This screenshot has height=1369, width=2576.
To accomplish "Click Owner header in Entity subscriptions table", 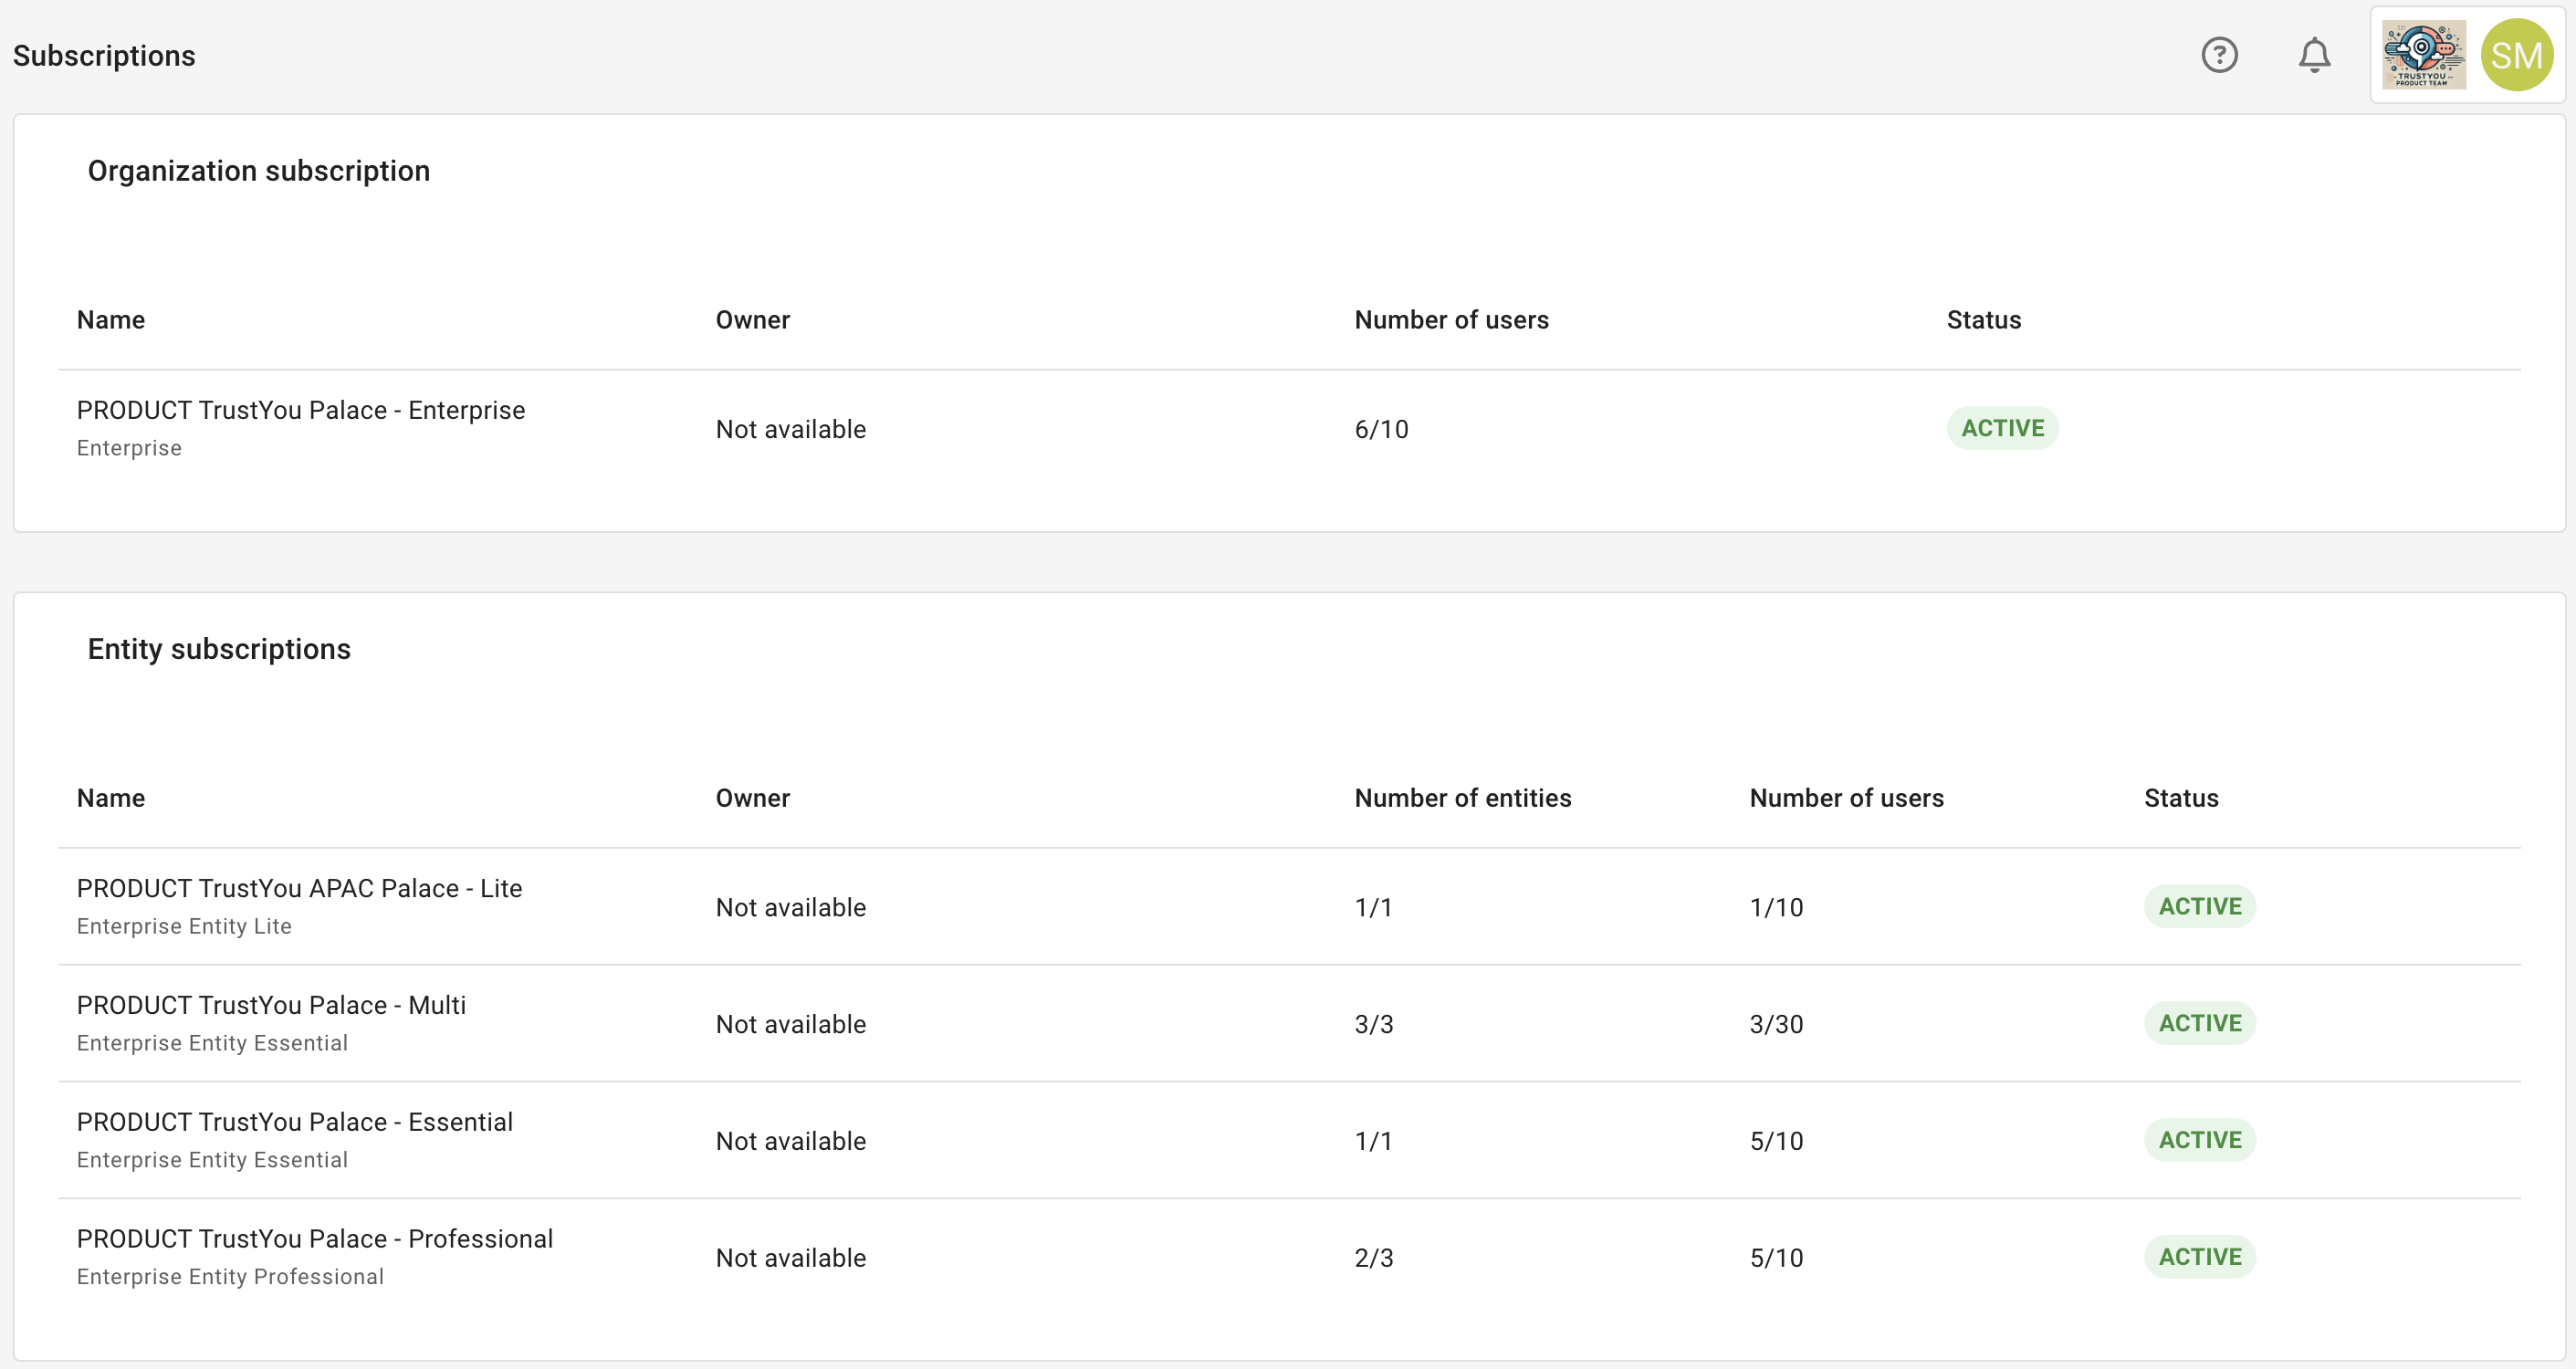I will [x=753, y=798].
